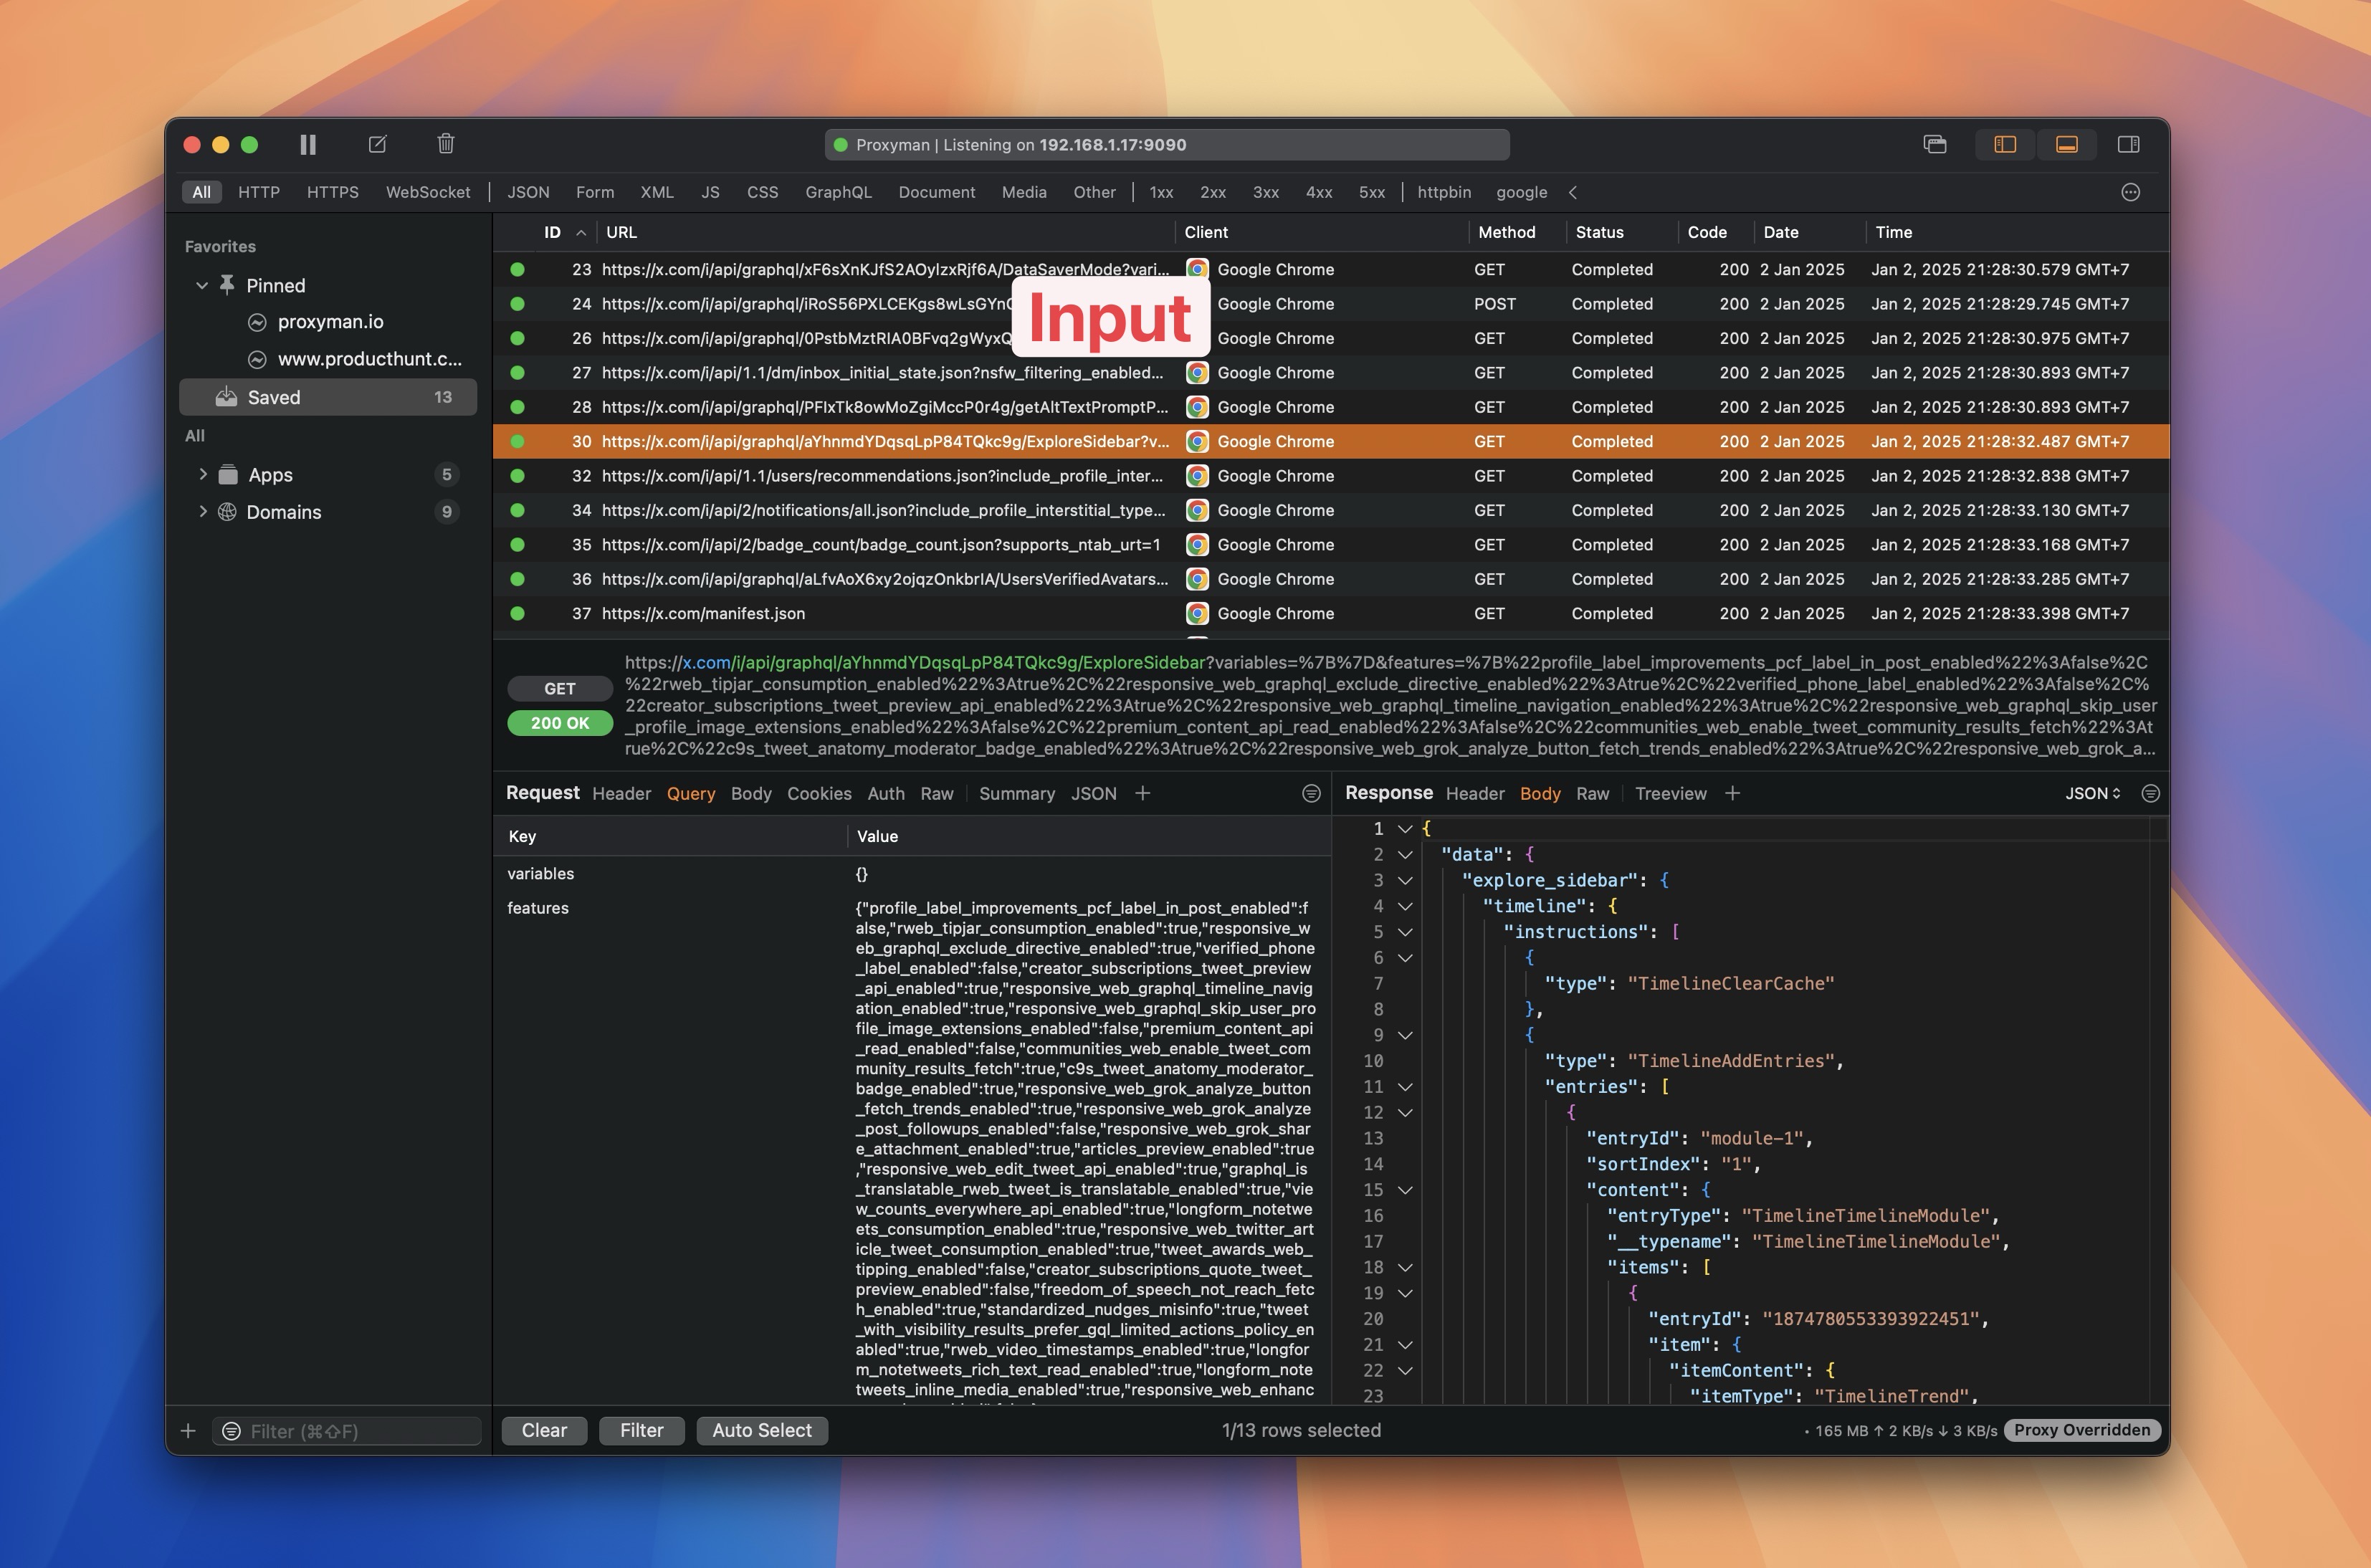Toggle the bottom panel layout icon
2371x1568 pixels.
click(x=2067, y=145)
